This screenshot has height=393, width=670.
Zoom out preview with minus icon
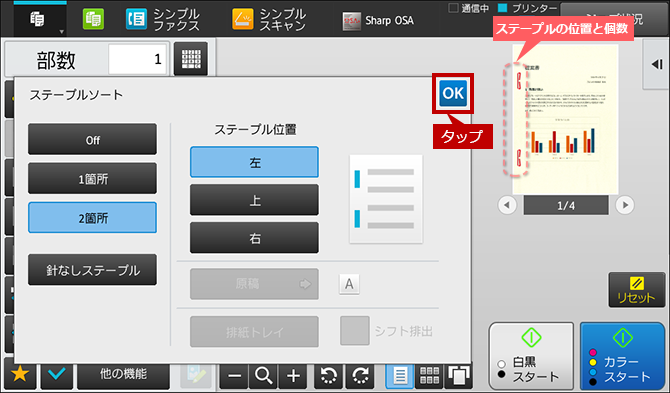click(x=234, y=376)
